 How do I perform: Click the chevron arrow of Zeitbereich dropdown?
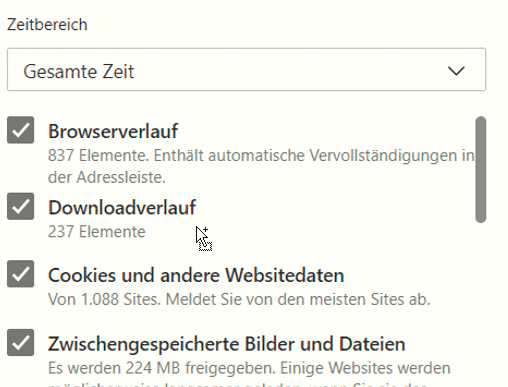pos(456,71)
